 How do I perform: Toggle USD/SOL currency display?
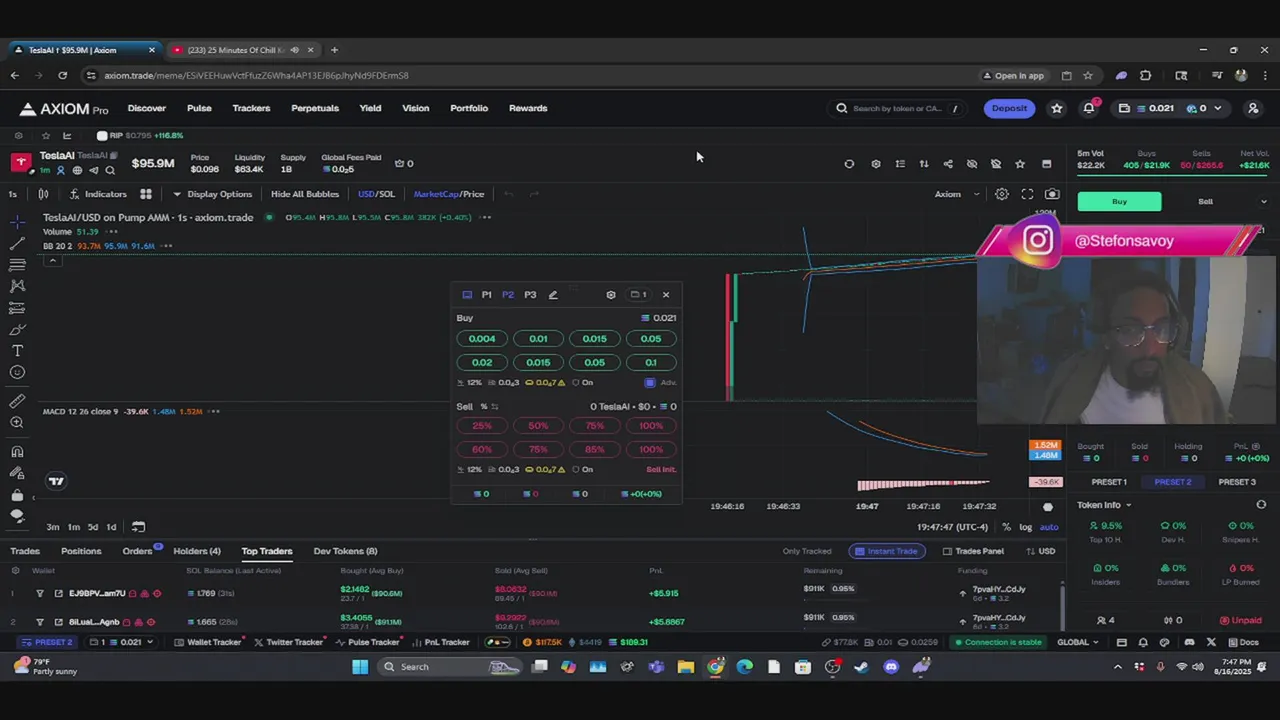[x=376, y=194]
